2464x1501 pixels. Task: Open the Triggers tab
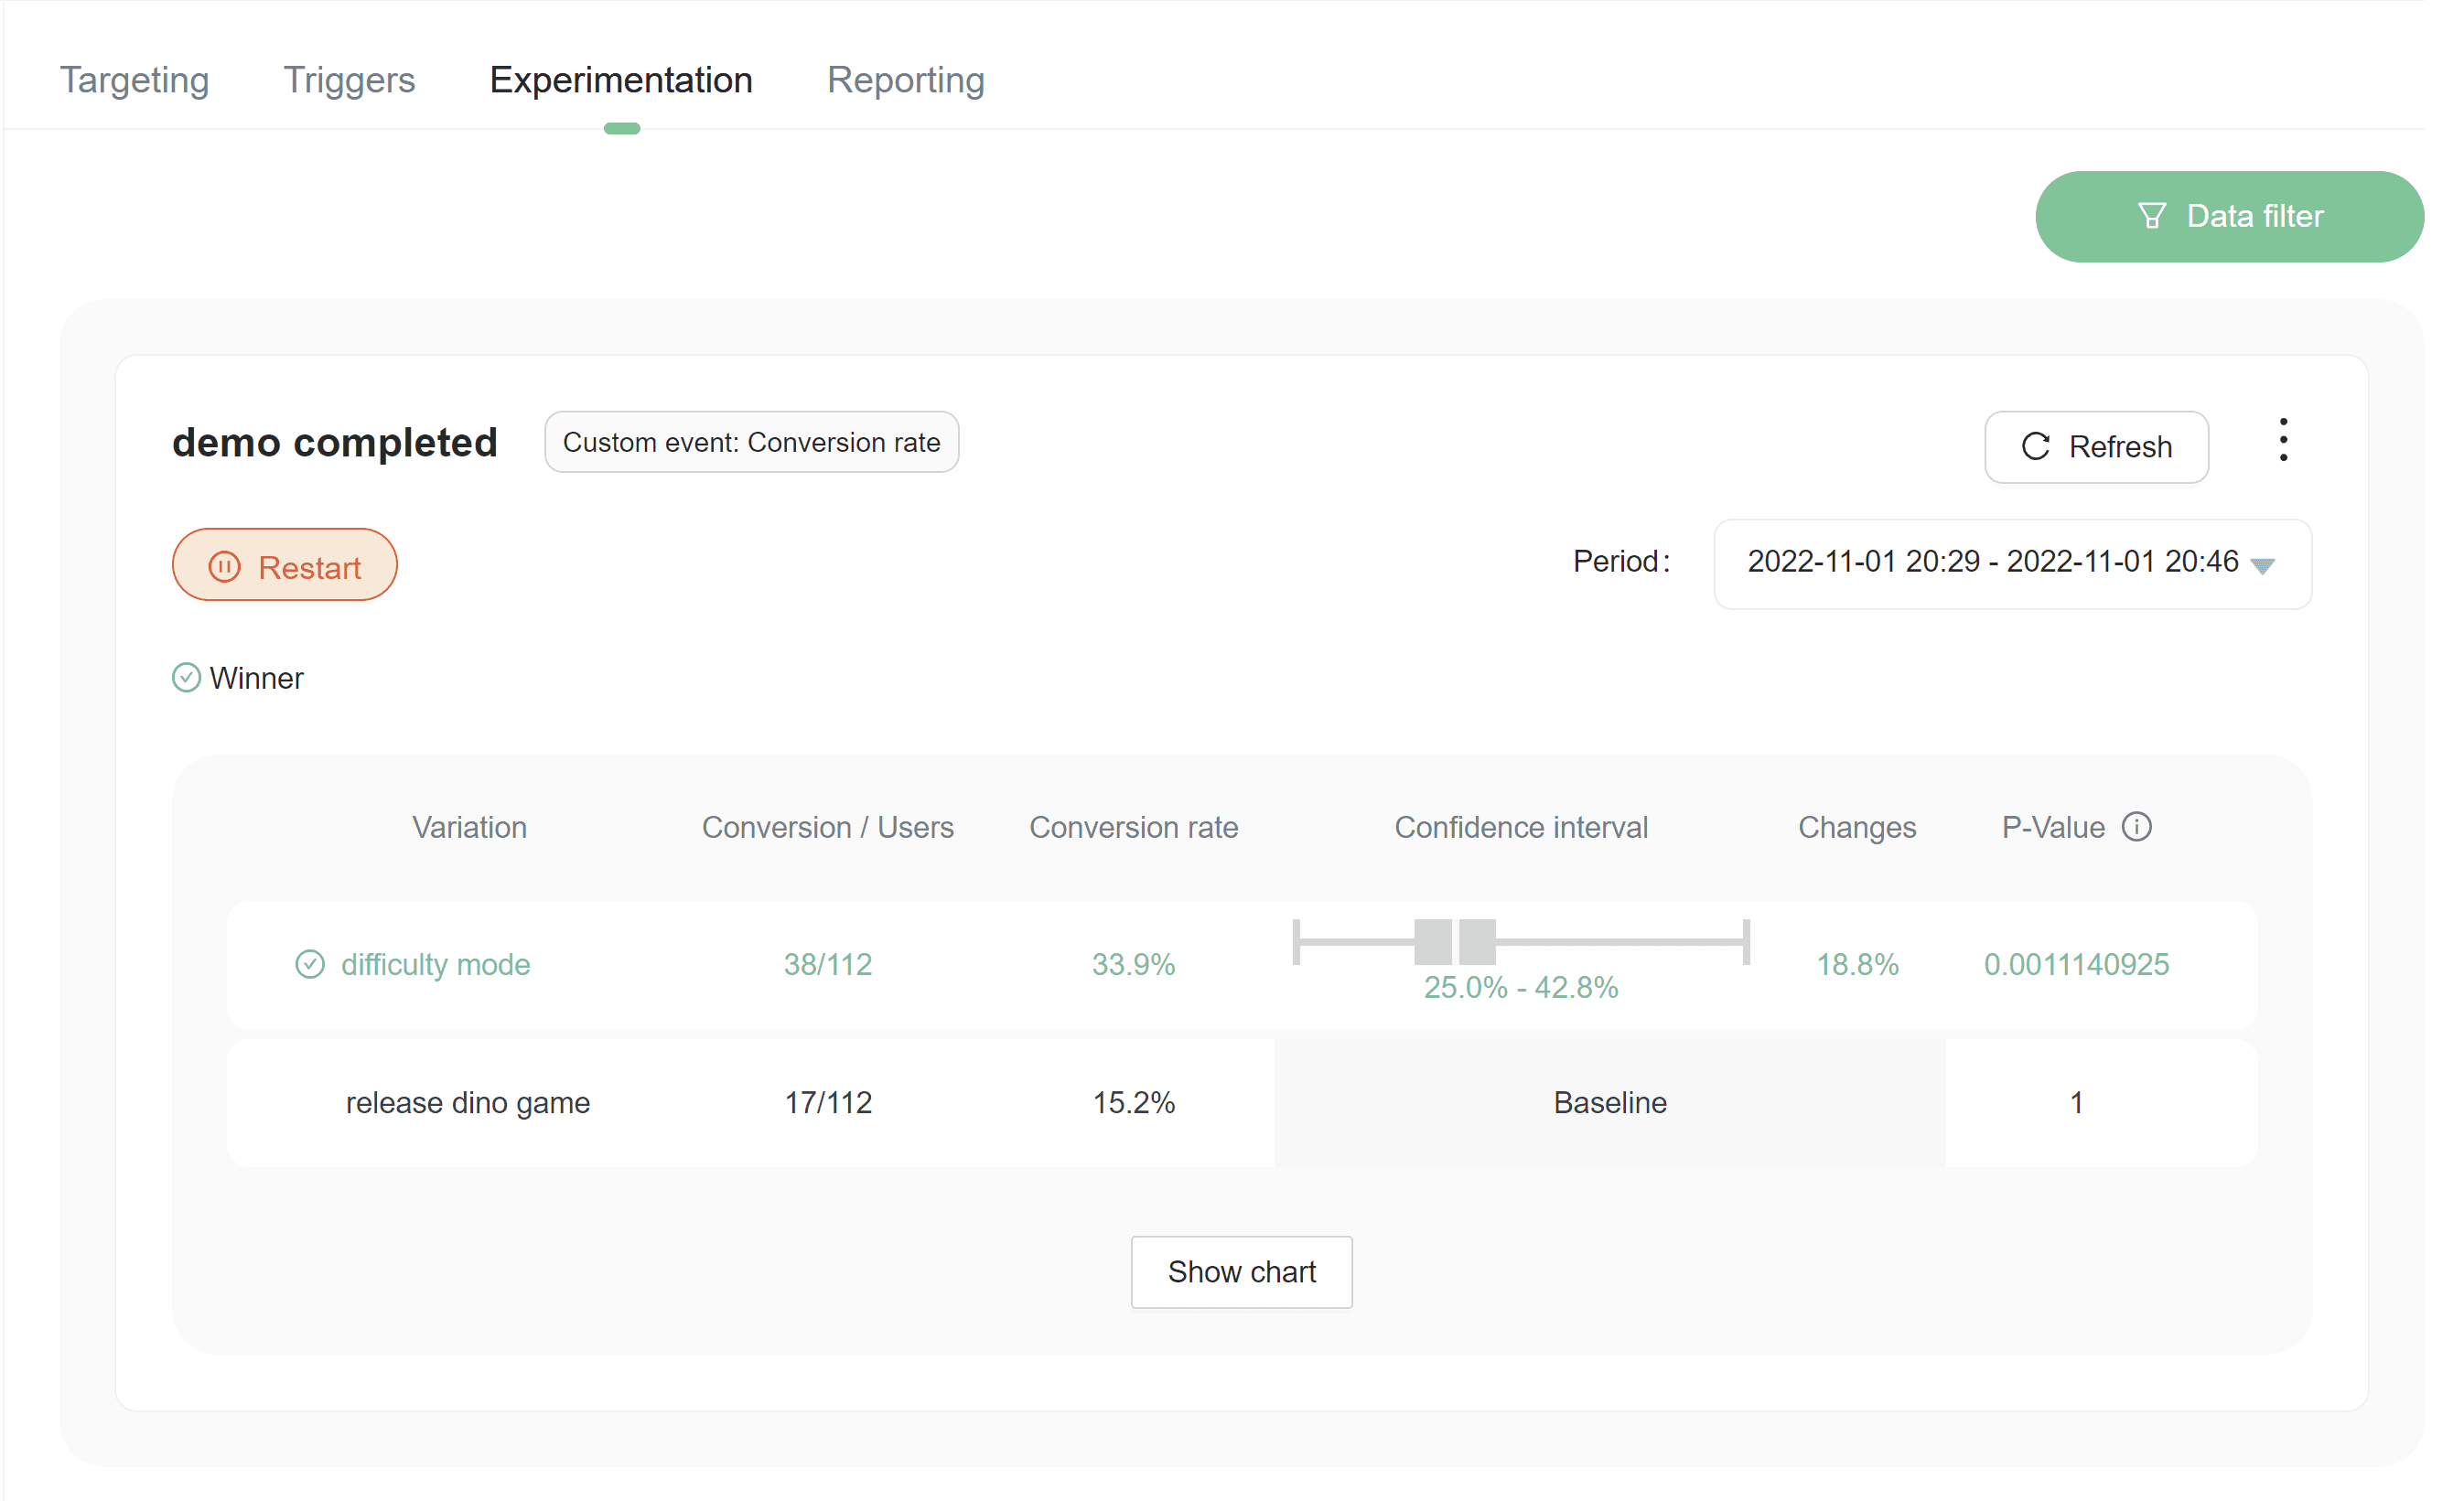point(349,80)
